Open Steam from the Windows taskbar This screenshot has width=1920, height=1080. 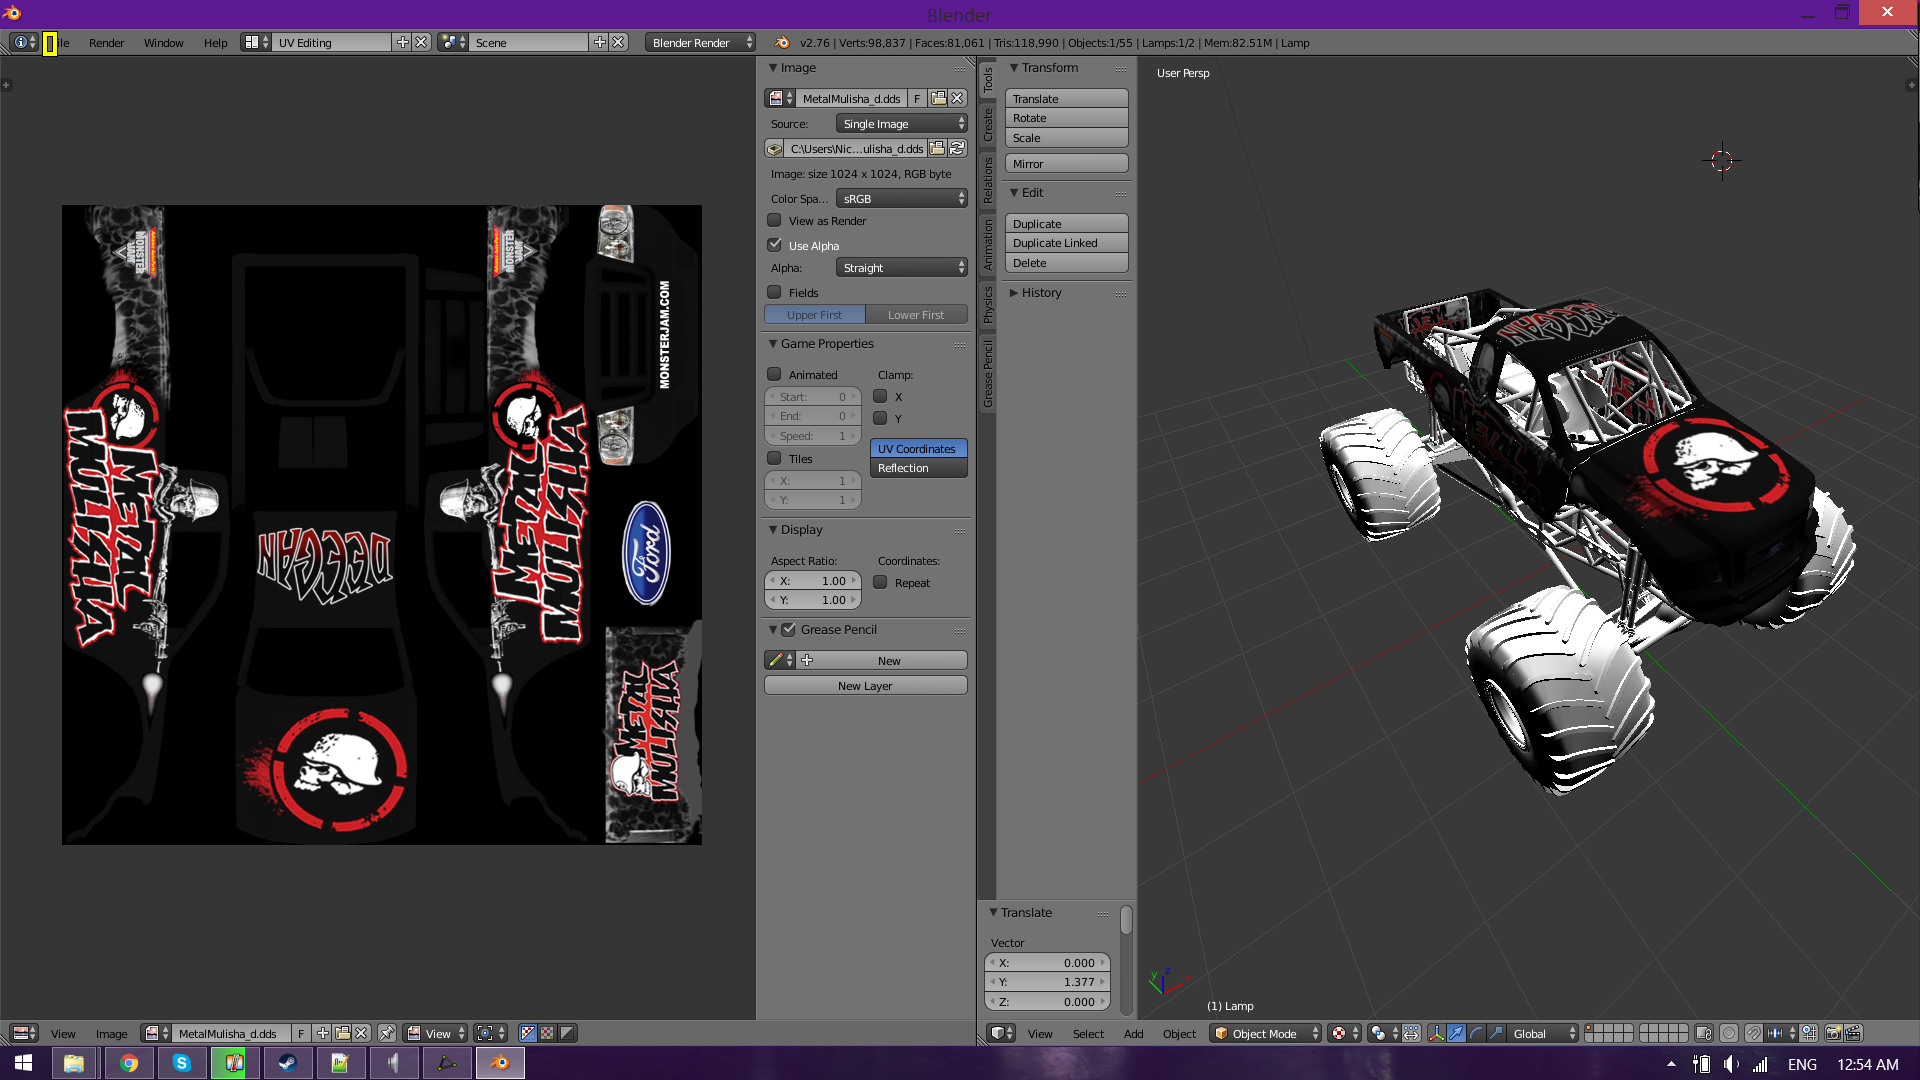287,1063
